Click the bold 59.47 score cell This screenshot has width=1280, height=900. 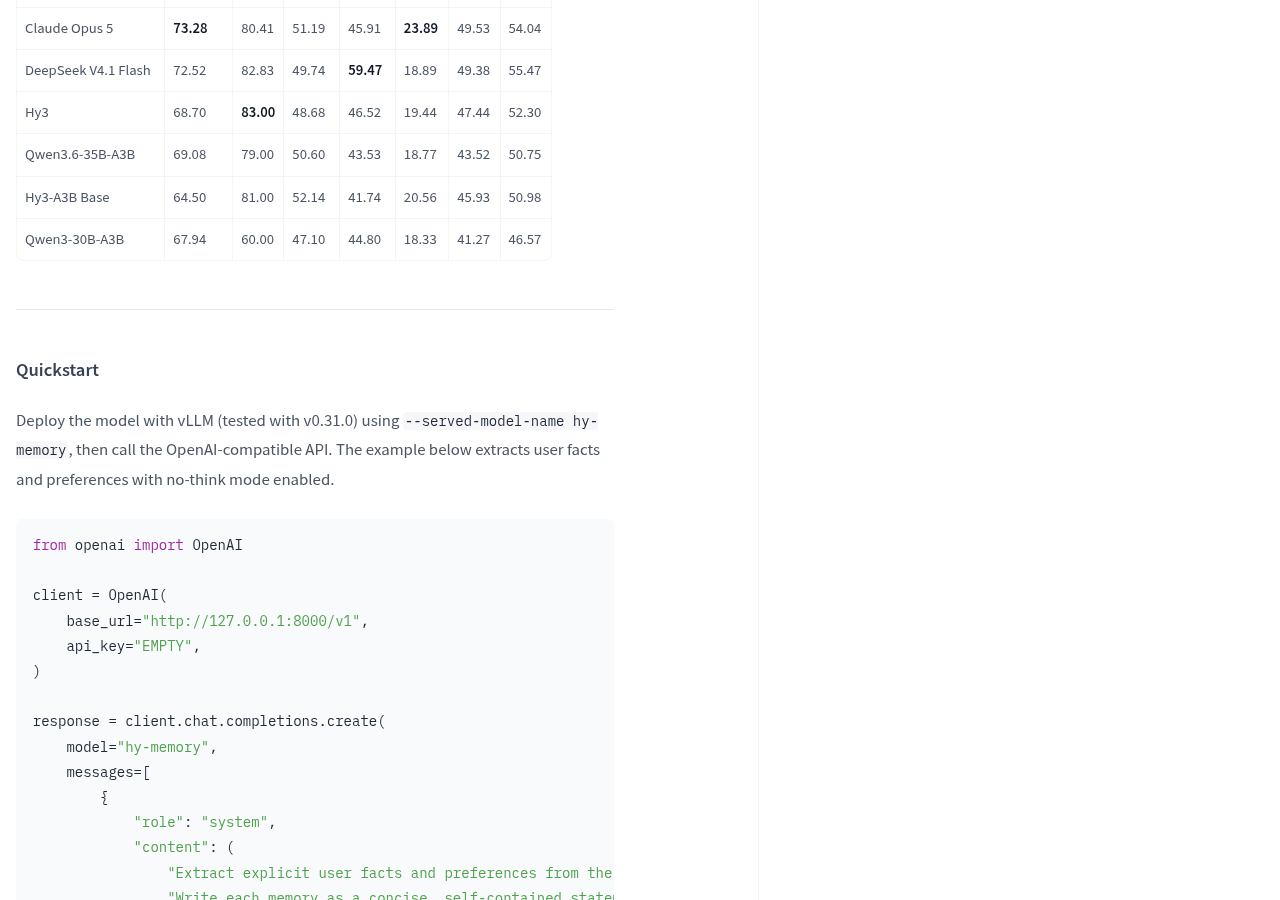(365, 70)
